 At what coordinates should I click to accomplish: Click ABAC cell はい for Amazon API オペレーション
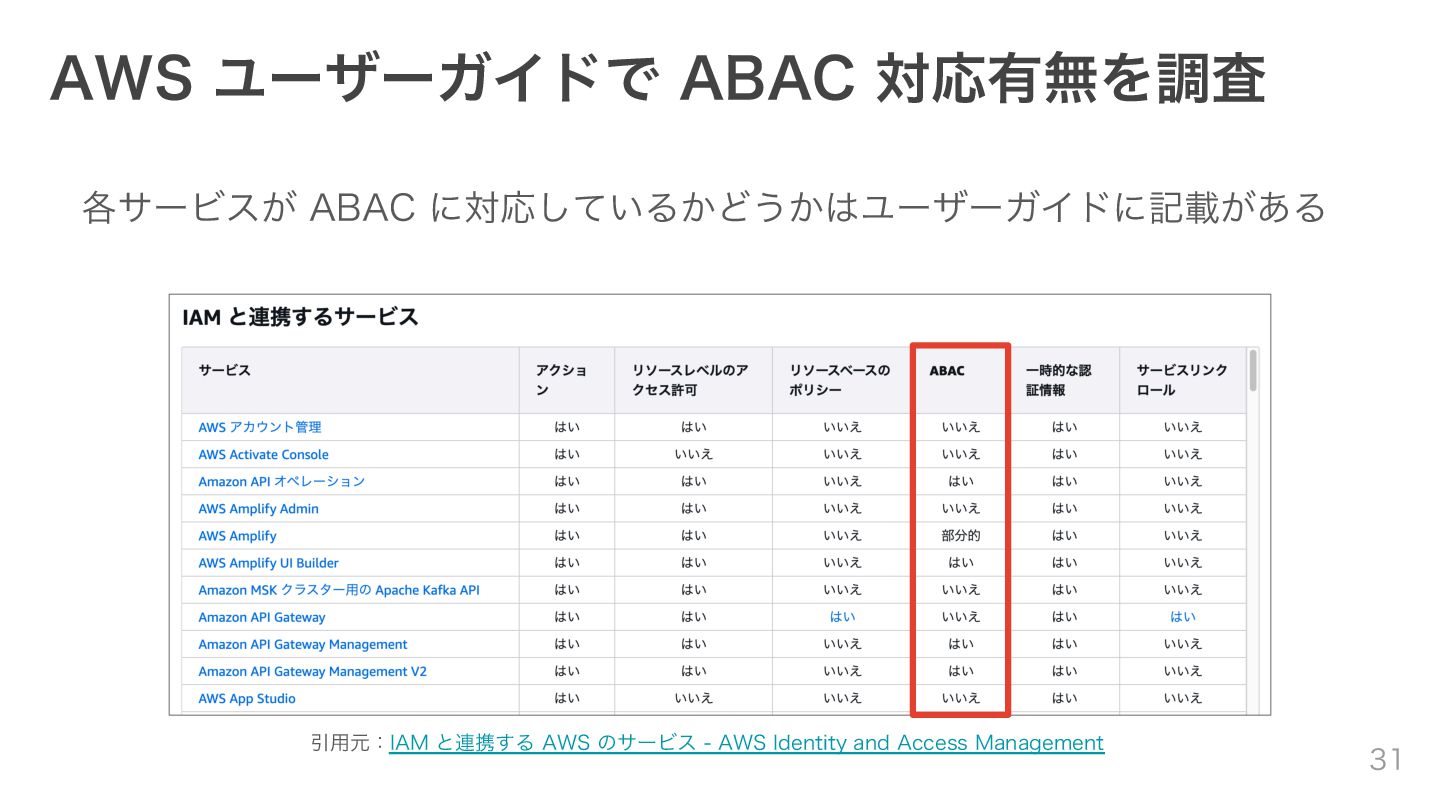coord(961,481)
